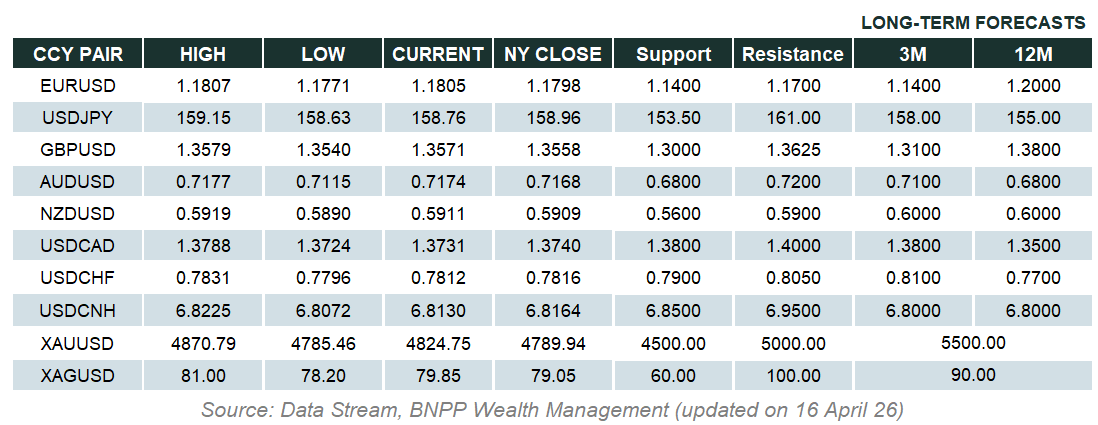Select the Support column header
This screenshot has width=1098, height=425.
point(673,54)
